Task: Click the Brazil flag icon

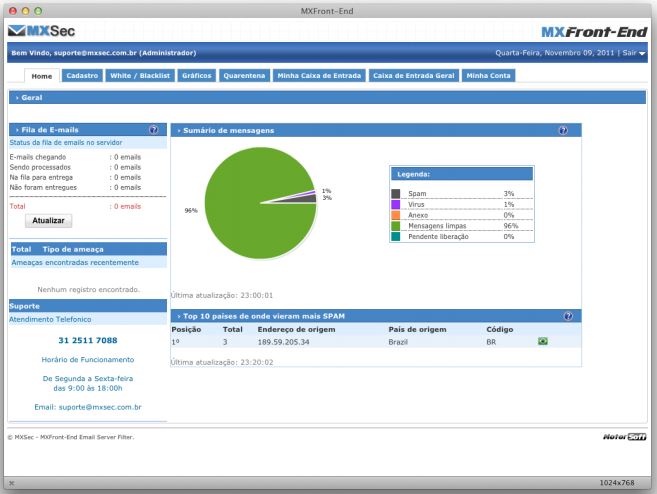Action: [x=543, y=342]
